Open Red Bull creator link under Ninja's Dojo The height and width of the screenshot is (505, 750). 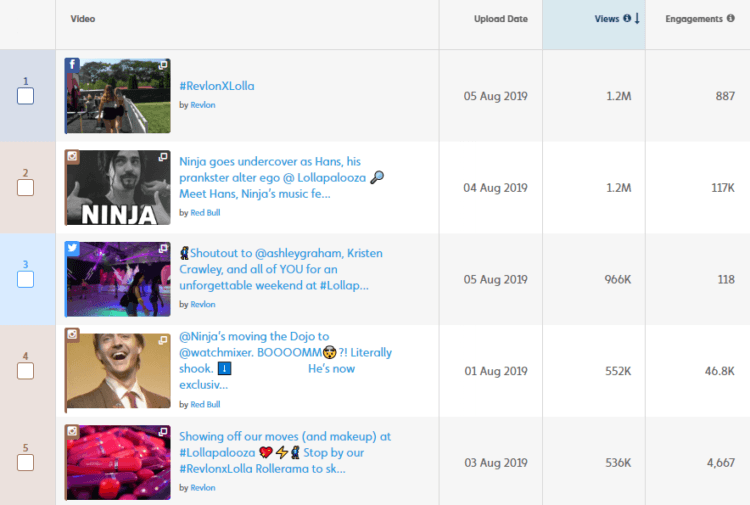(205, 405)
